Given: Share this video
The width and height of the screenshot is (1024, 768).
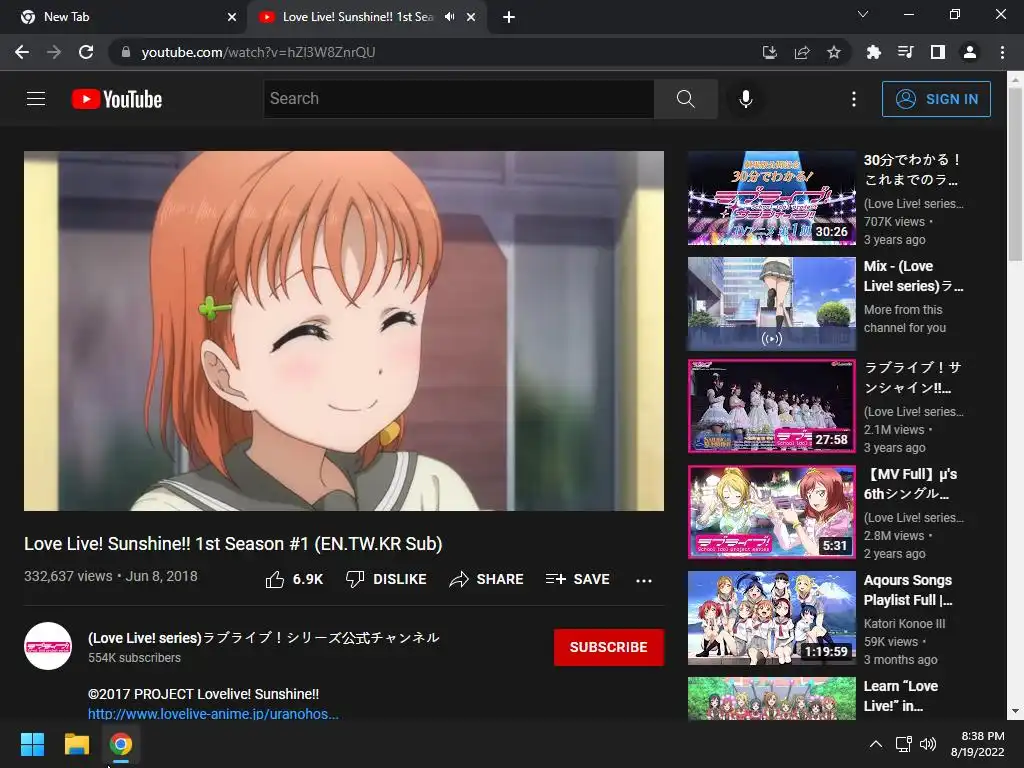Looking at the screenshot, I should click(x=487, y=579).
